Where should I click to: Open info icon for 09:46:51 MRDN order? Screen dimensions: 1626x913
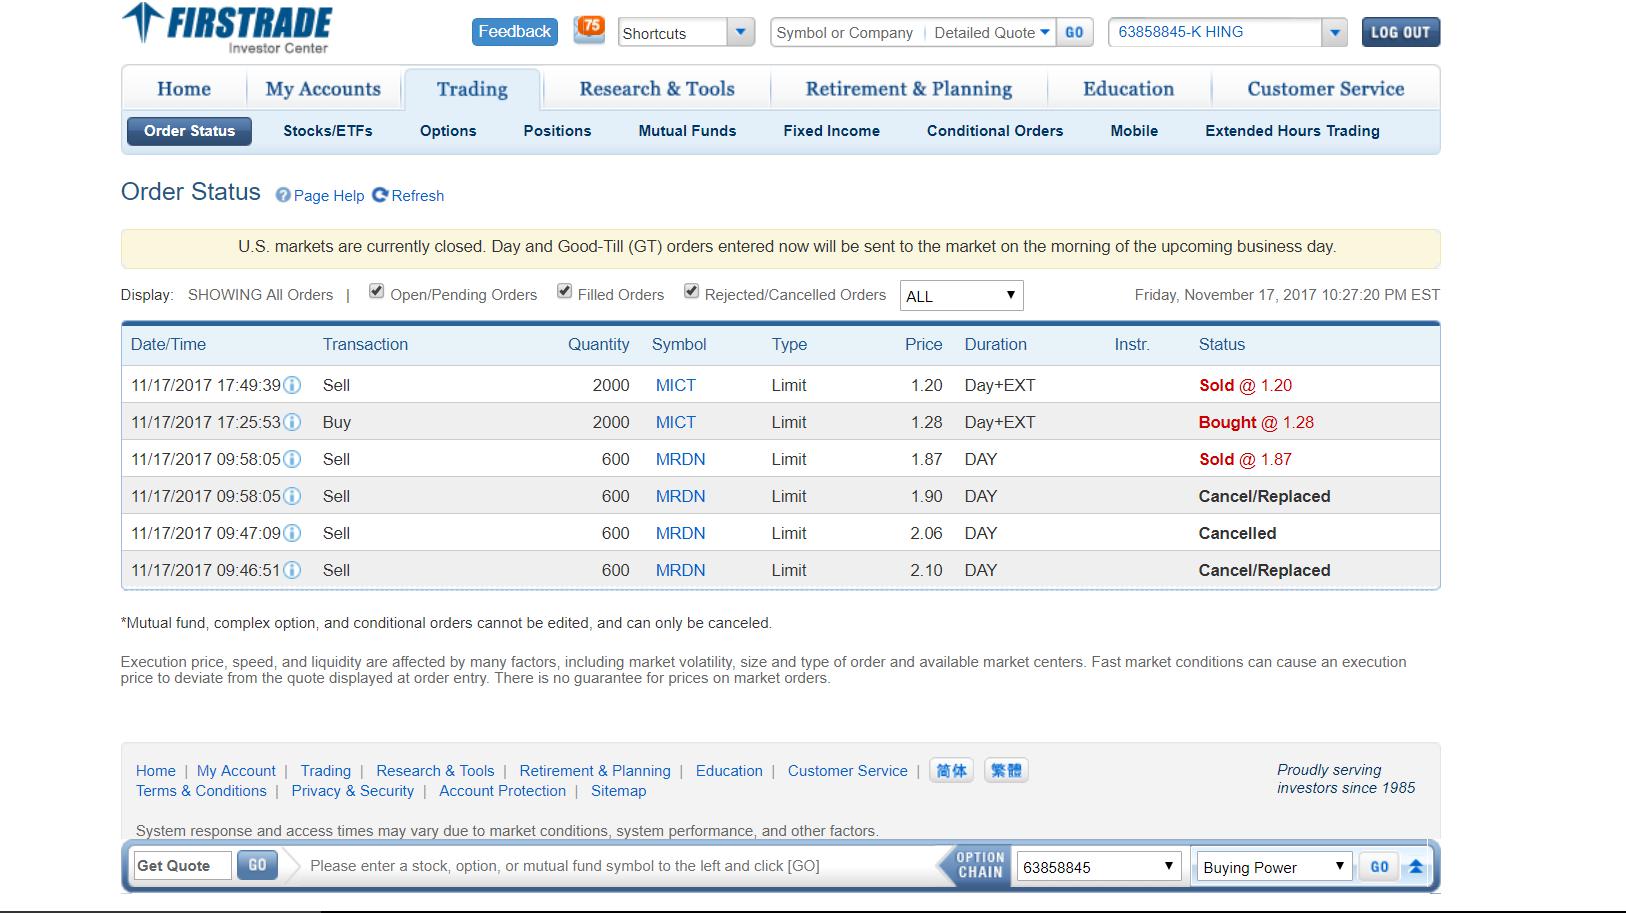click(292, 570)
